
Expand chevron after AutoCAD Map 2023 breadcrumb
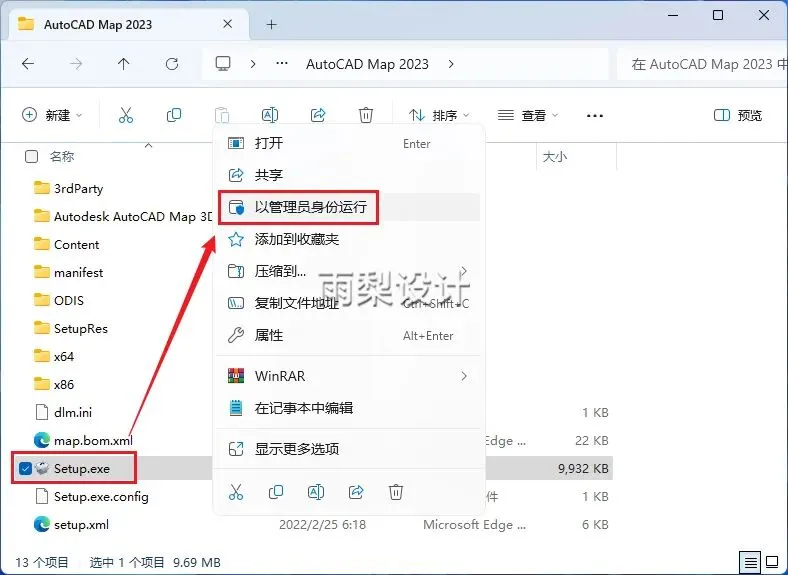[451, 64]
